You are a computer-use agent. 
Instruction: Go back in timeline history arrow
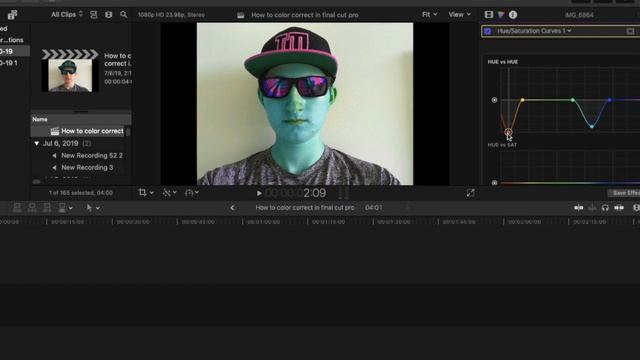(x=232, y=208)
